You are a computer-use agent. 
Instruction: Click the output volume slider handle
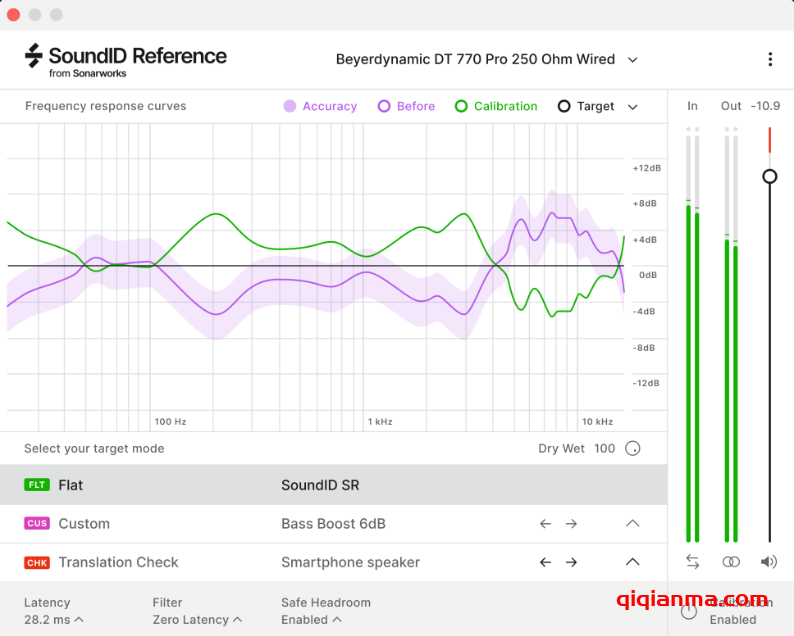pos(770,176)
